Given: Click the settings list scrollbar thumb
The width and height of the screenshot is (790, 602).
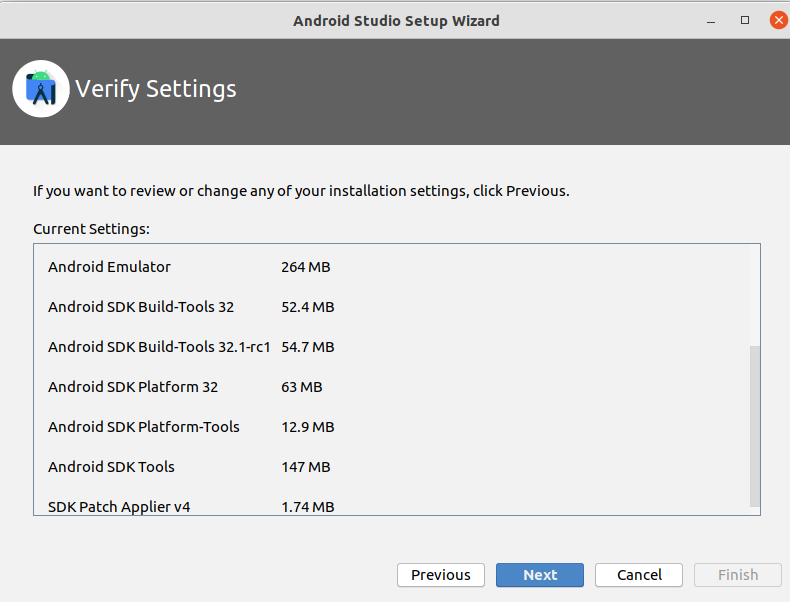Looking at the screenshot, I should pyautogui.click(x=754, y=425).
